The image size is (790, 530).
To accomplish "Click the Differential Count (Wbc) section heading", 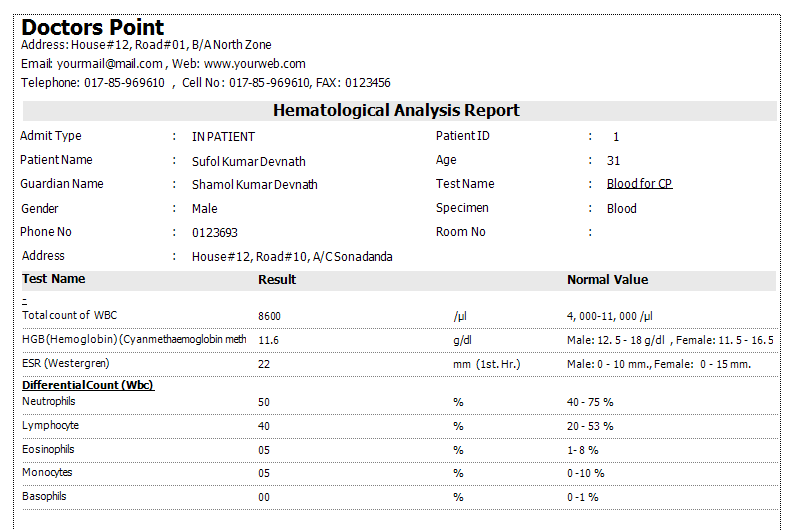I will tap(88, 385).
